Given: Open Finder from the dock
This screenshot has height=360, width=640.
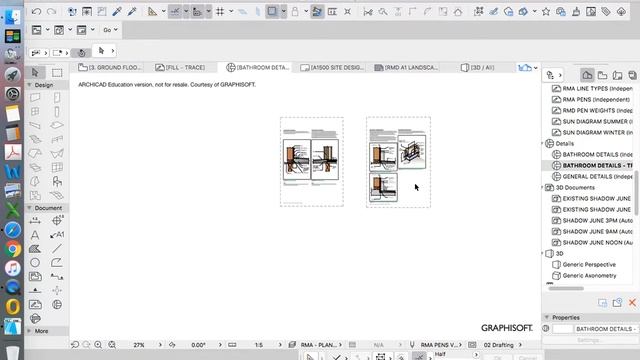Looking at the screenshot, I should (13, 17).
